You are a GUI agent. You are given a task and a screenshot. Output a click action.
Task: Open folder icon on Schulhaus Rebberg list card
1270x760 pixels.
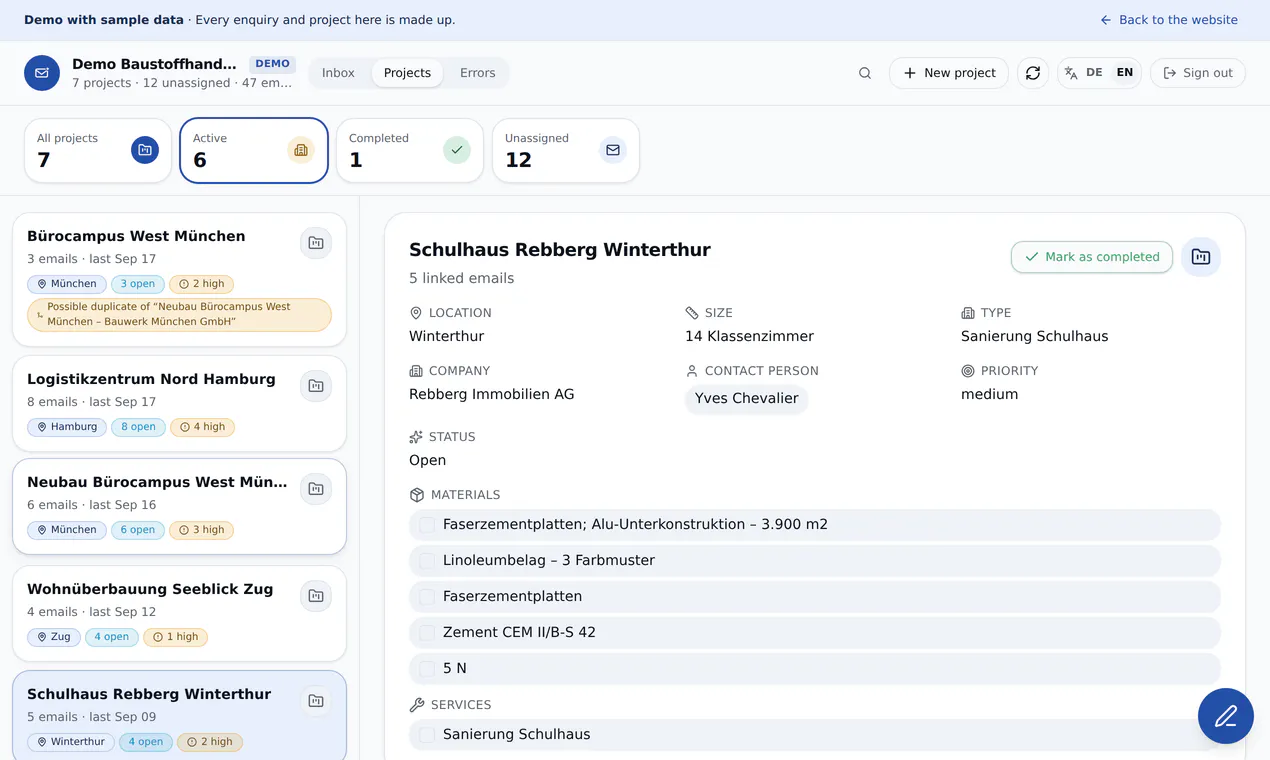click(316, 701)
